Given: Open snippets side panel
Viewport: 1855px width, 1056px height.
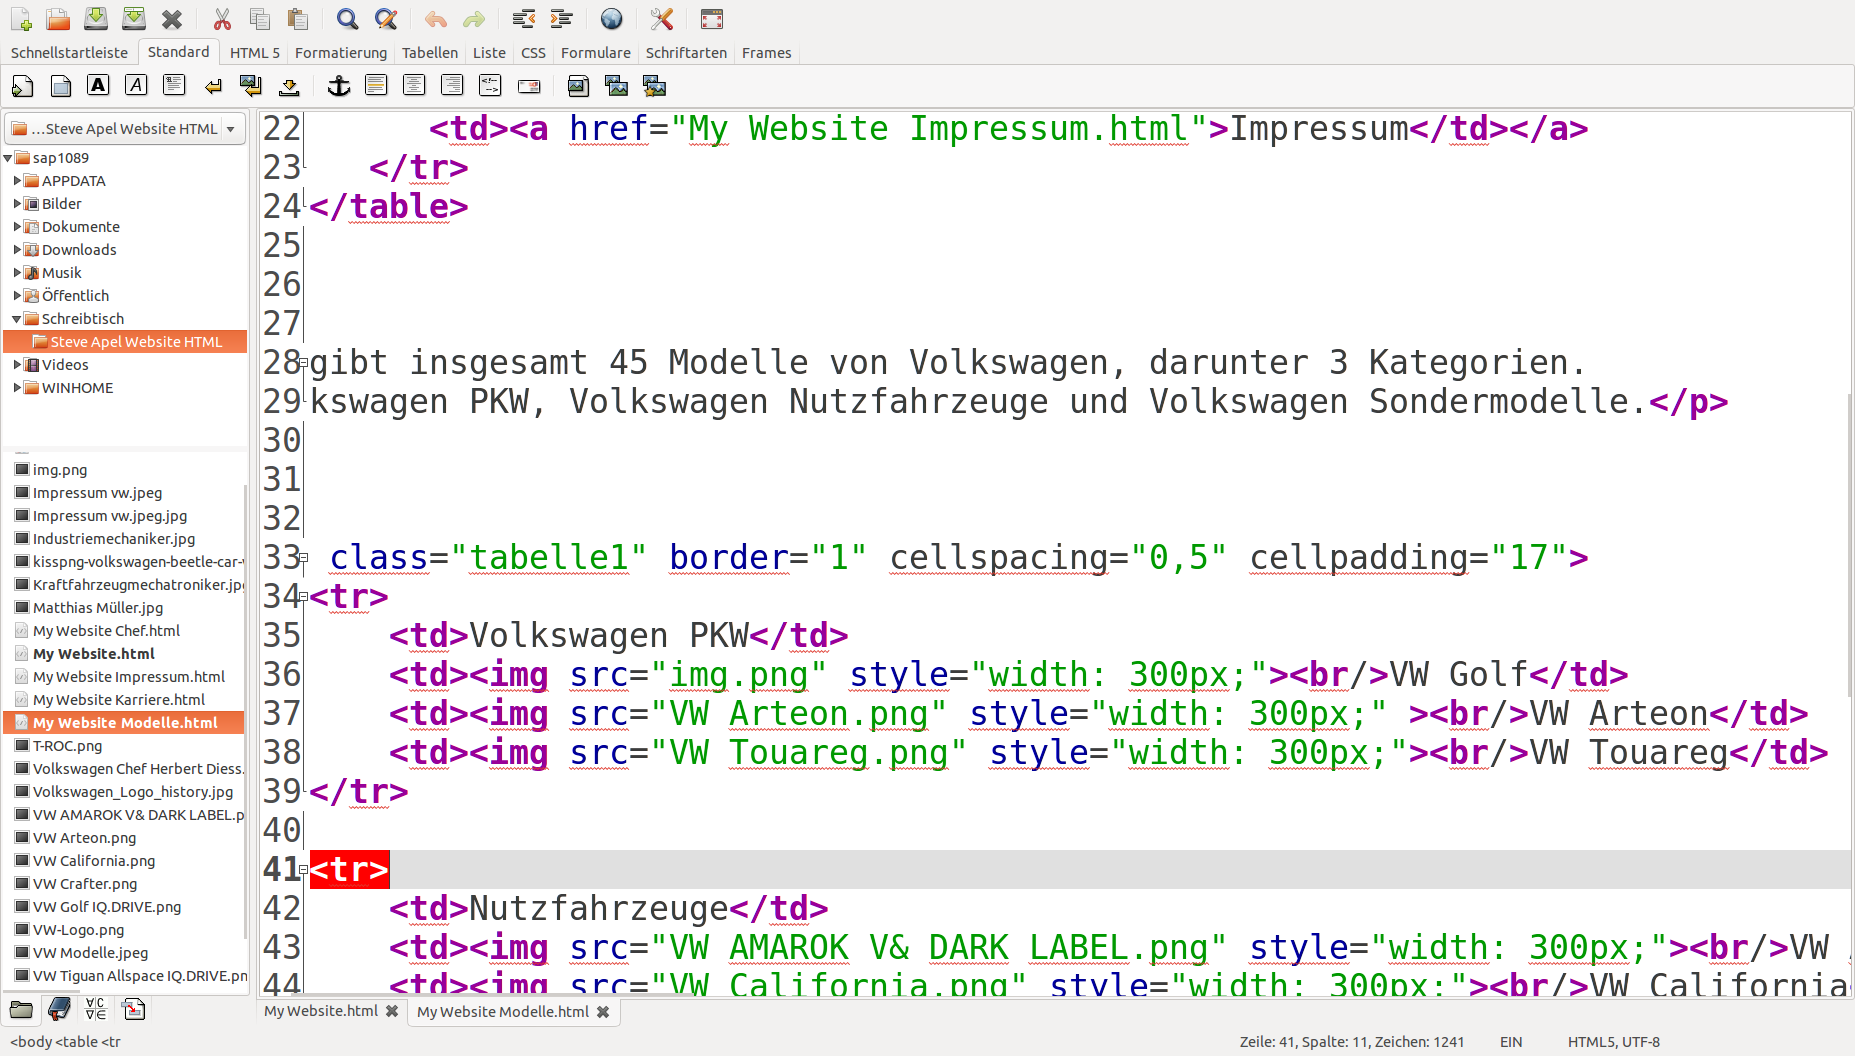Looking at the screenshot, I should tap(134, 1009).
